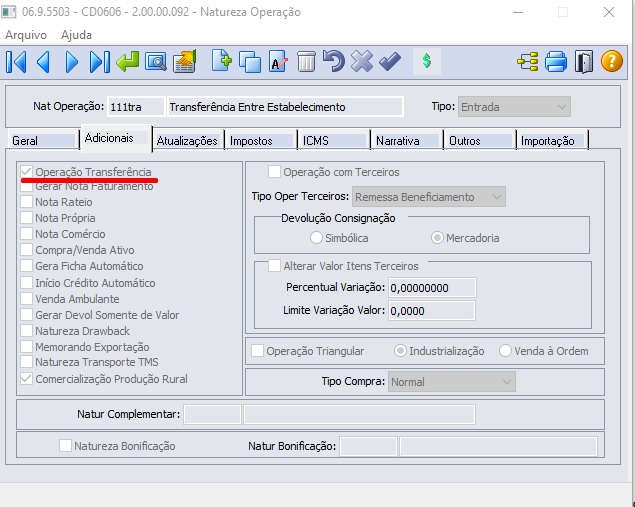Delete record using trash can icon
Screen dimensions: 635x507
click(306, 62)
